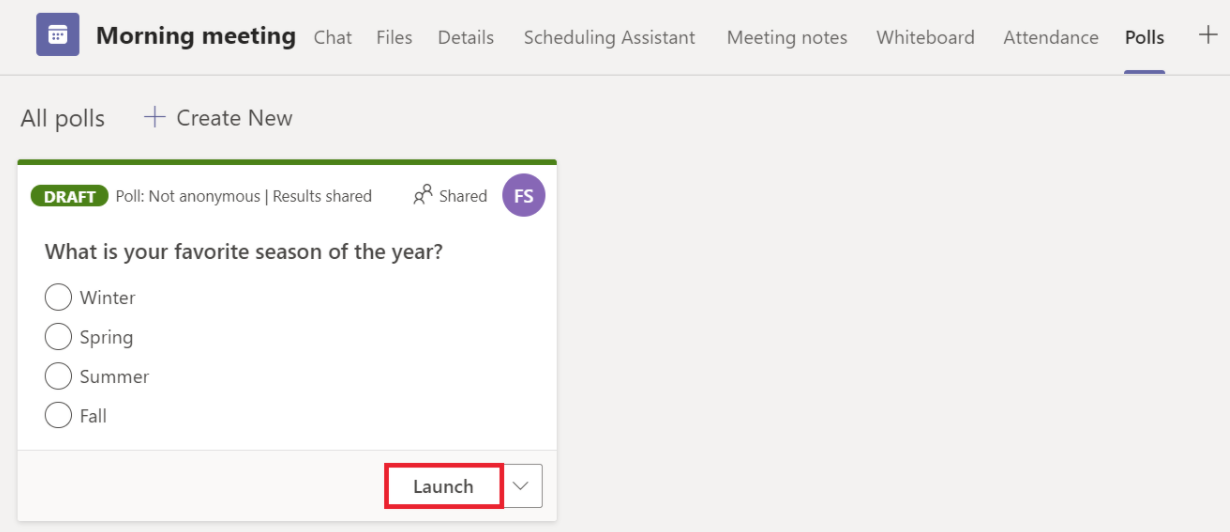Viewport: 1230px width, 532px height.
Task: Expand the dropdown arrow beside Launch
Action: click(x=521, y=486)
